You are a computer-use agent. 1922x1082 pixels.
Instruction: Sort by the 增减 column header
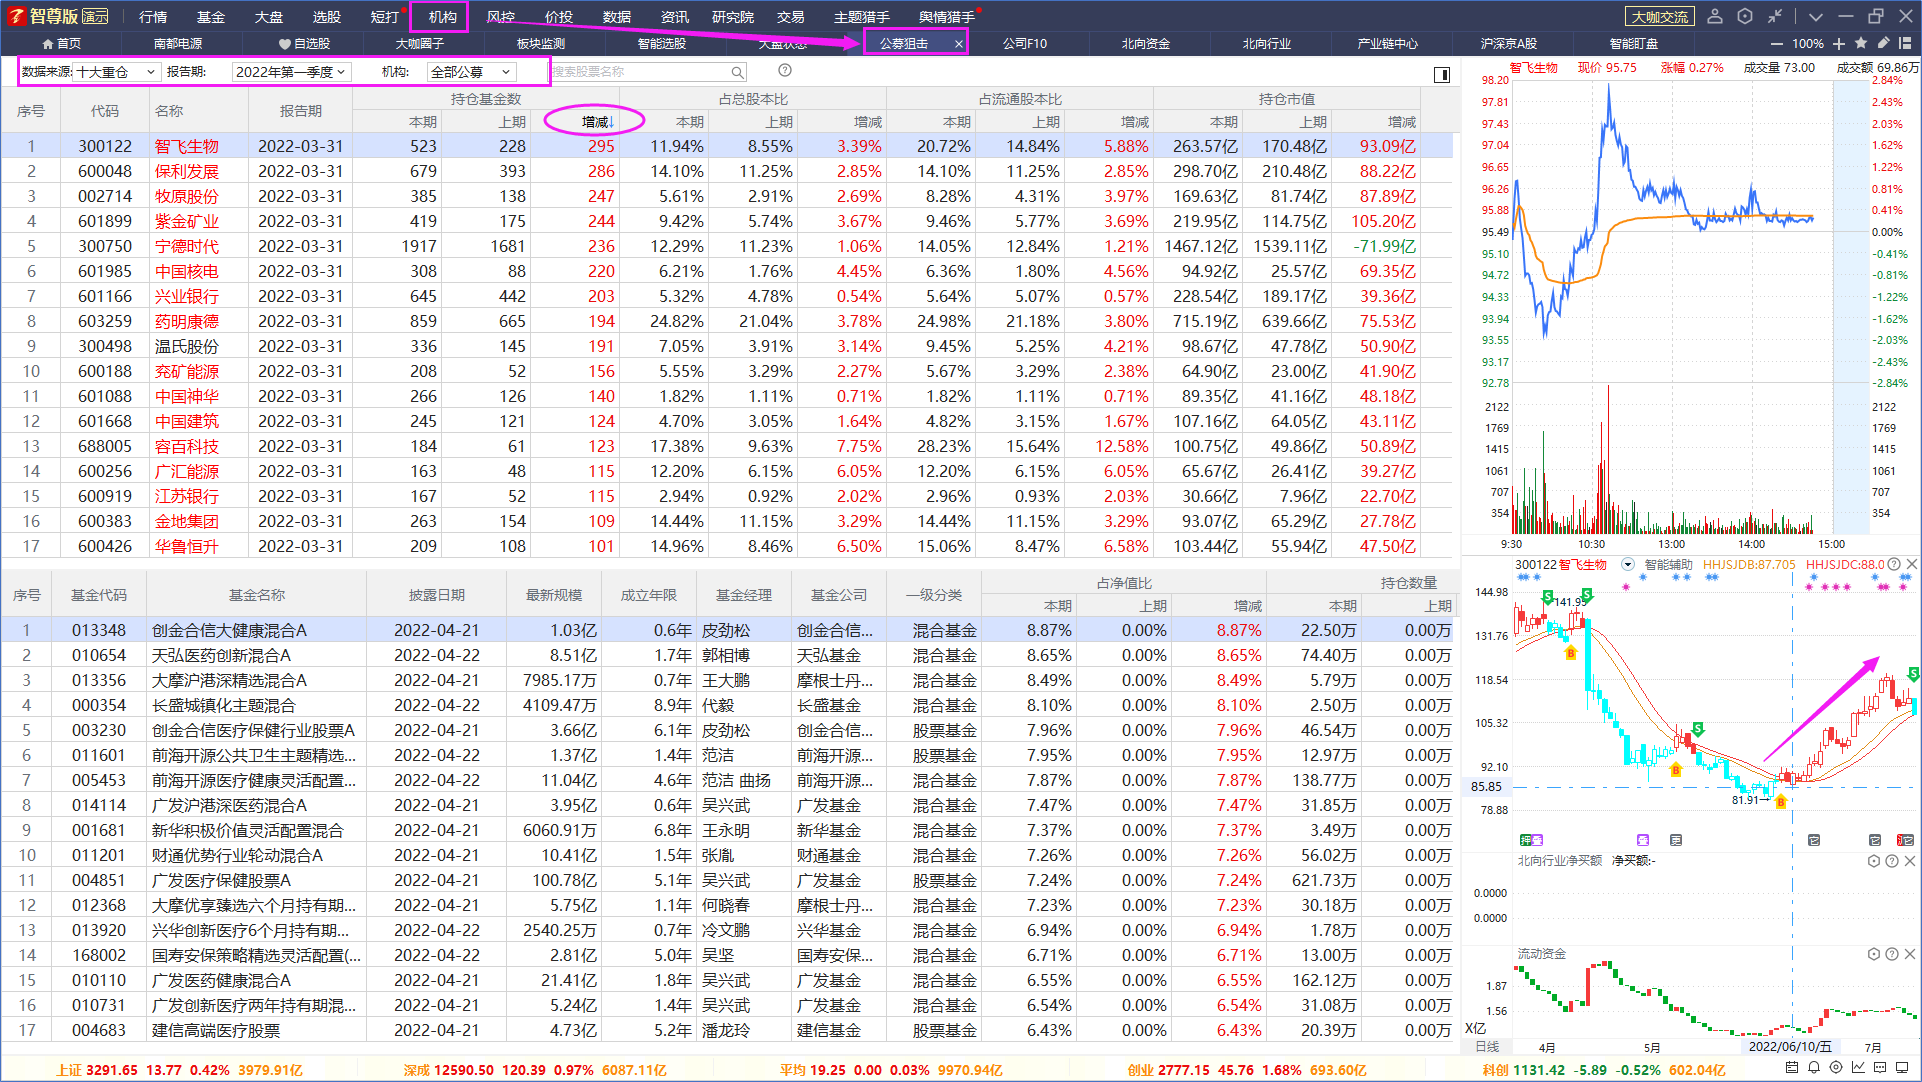pyautogui.click(x=596, y=121)
